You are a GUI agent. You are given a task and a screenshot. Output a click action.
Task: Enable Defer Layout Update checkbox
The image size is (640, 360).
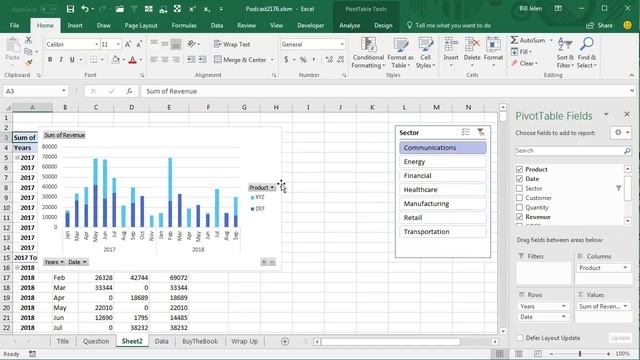(x=520, y=338)
